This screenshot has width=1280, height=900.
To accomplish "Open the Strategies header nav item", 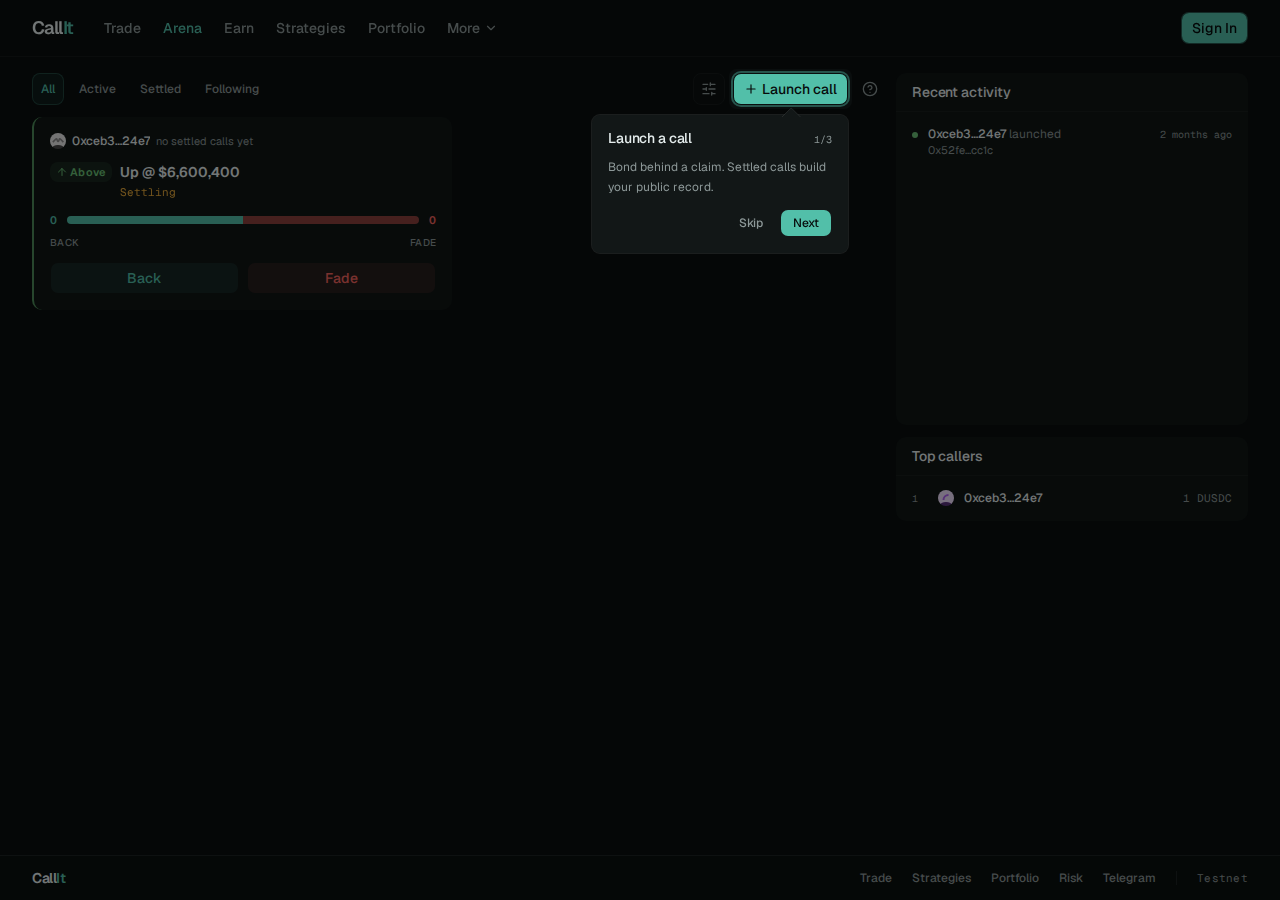I will point(311,28).
